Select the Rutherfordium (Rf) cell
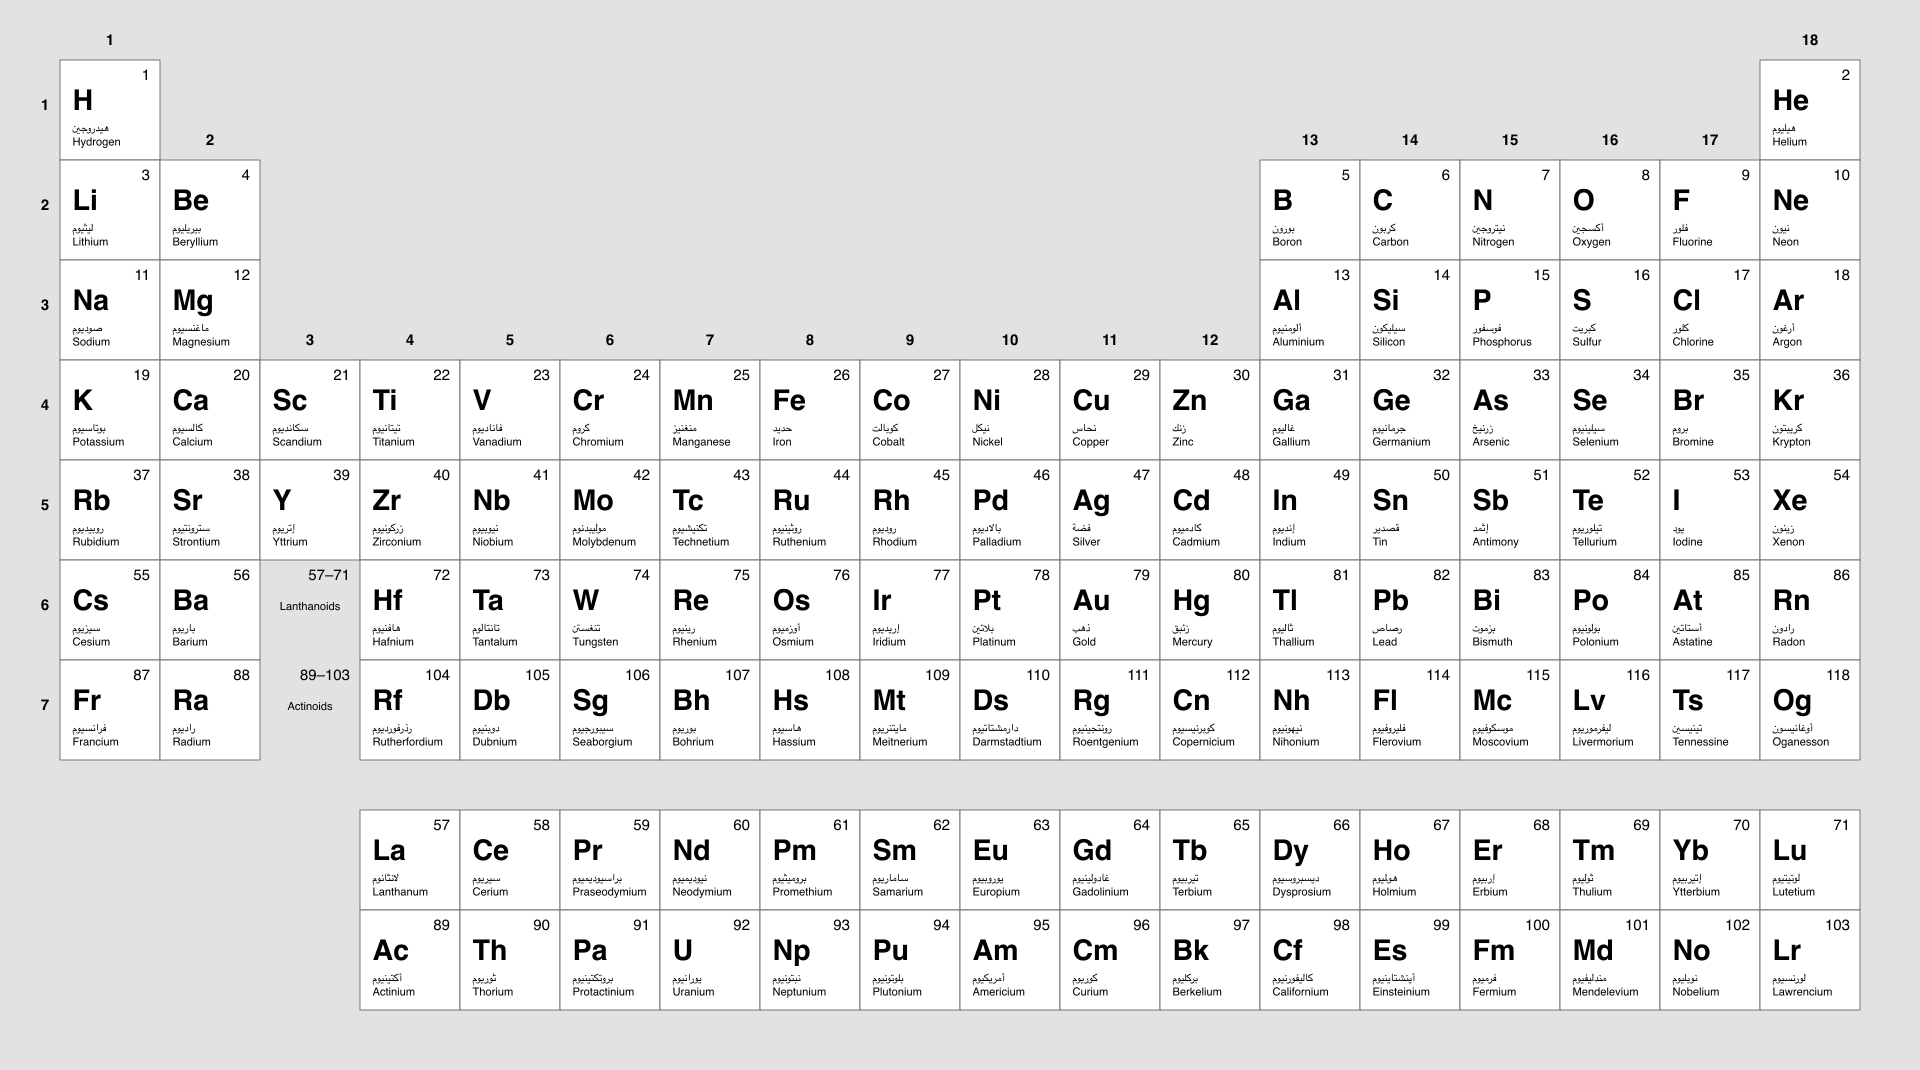The width and height of the screenshot is (1920, 1070). (410, 710)
